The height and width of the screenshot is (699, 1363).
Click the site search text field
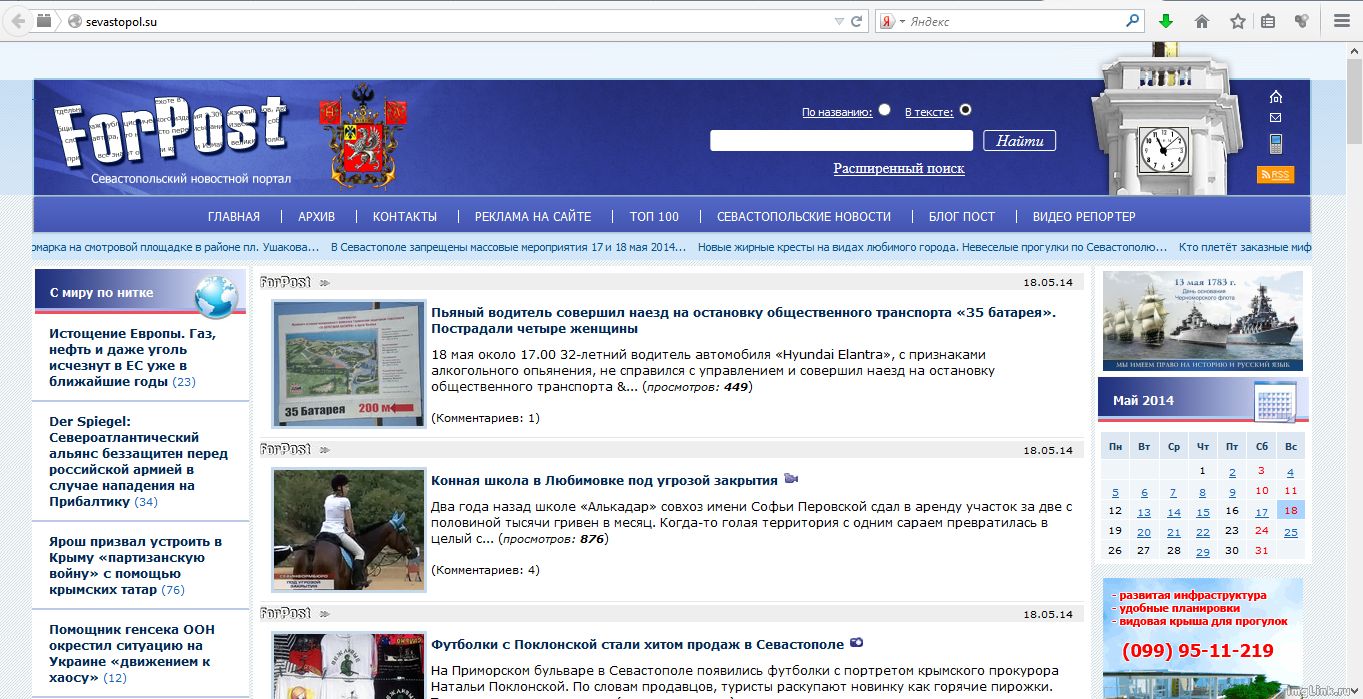click(x=841, y=140)
